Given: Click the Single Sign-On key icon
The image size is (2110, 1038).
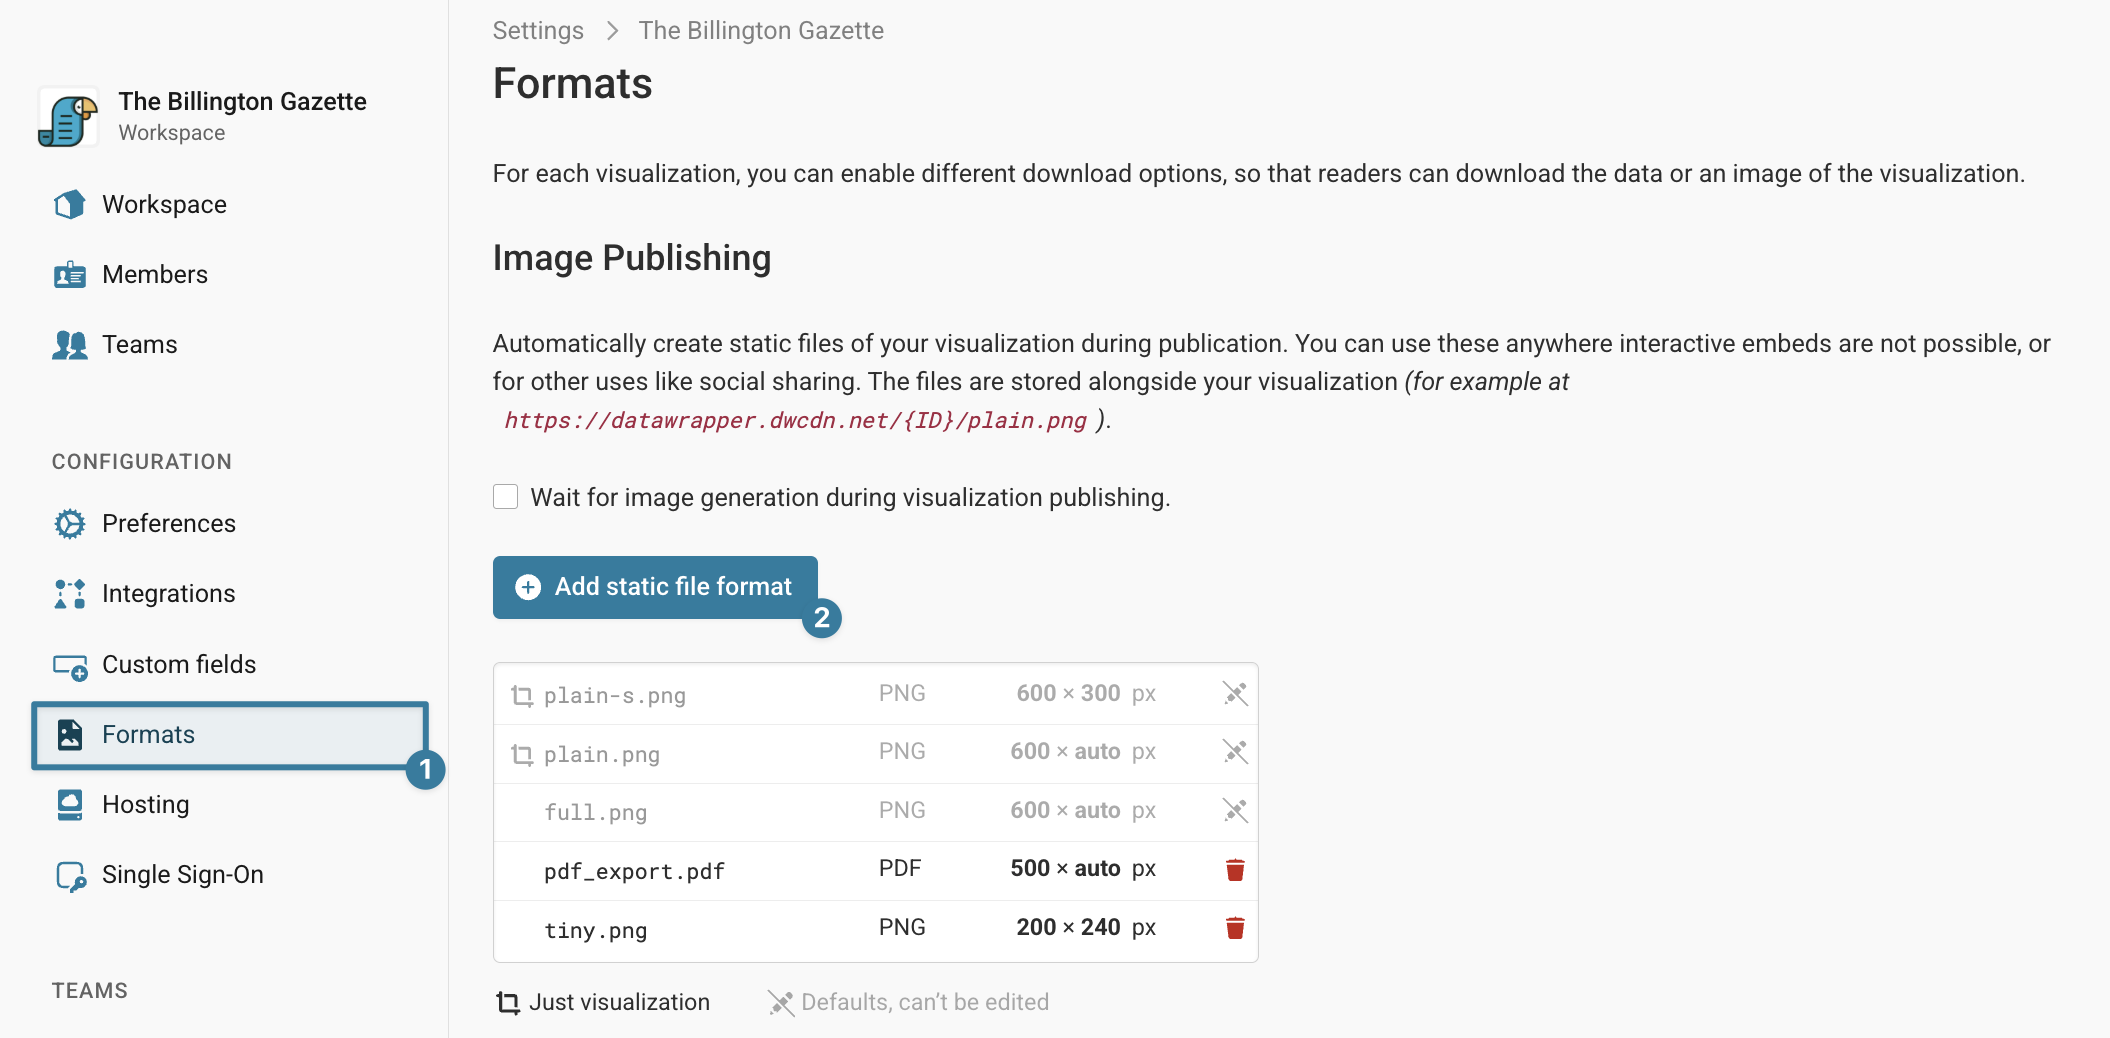Looking at the screenshot, I should click(70, 876).
